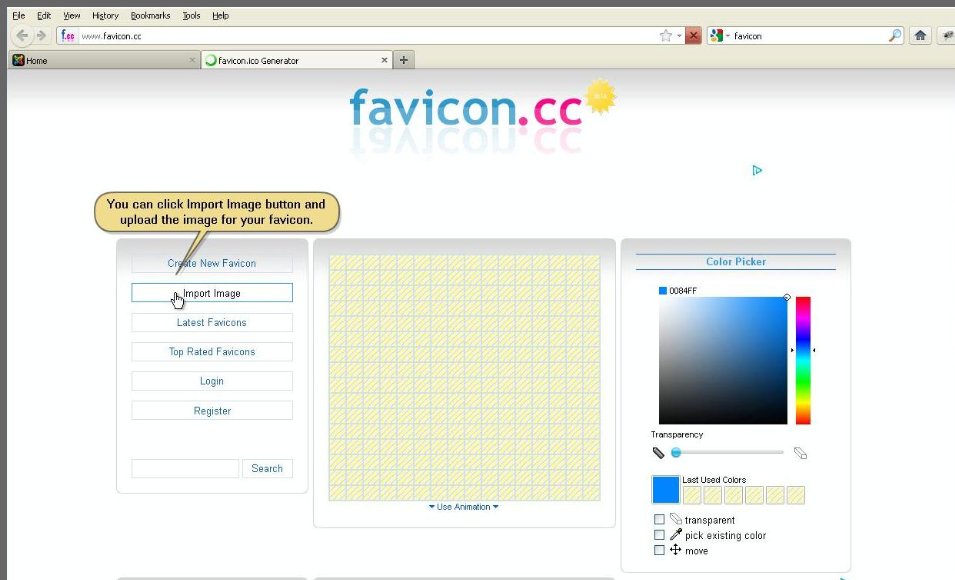
Task: Click the Home tab's favicon
Action: (18, 60)
